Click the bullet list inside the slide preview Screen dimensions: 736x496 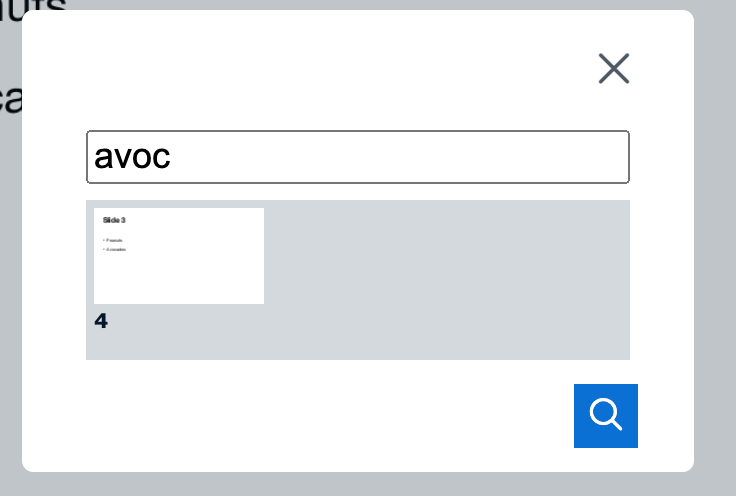(115, 245)
